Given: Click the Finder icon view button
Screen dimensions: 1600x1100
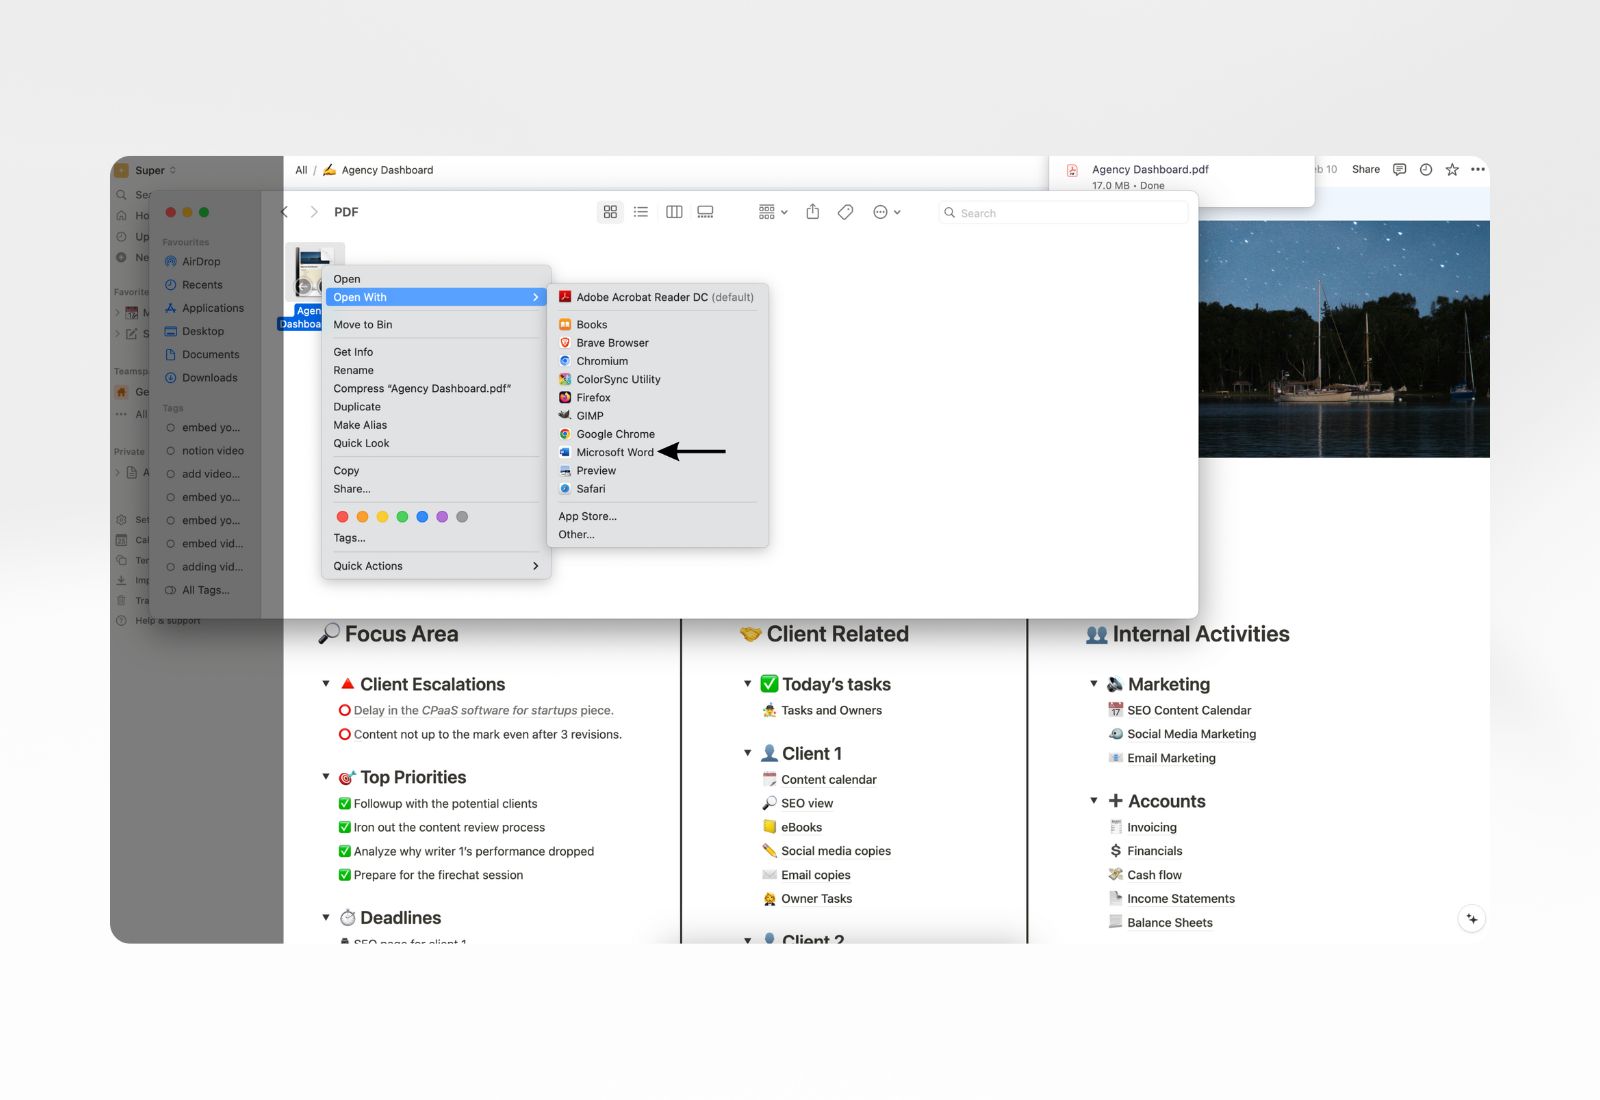Looking at the screenshot, I should tap(610, 212).
